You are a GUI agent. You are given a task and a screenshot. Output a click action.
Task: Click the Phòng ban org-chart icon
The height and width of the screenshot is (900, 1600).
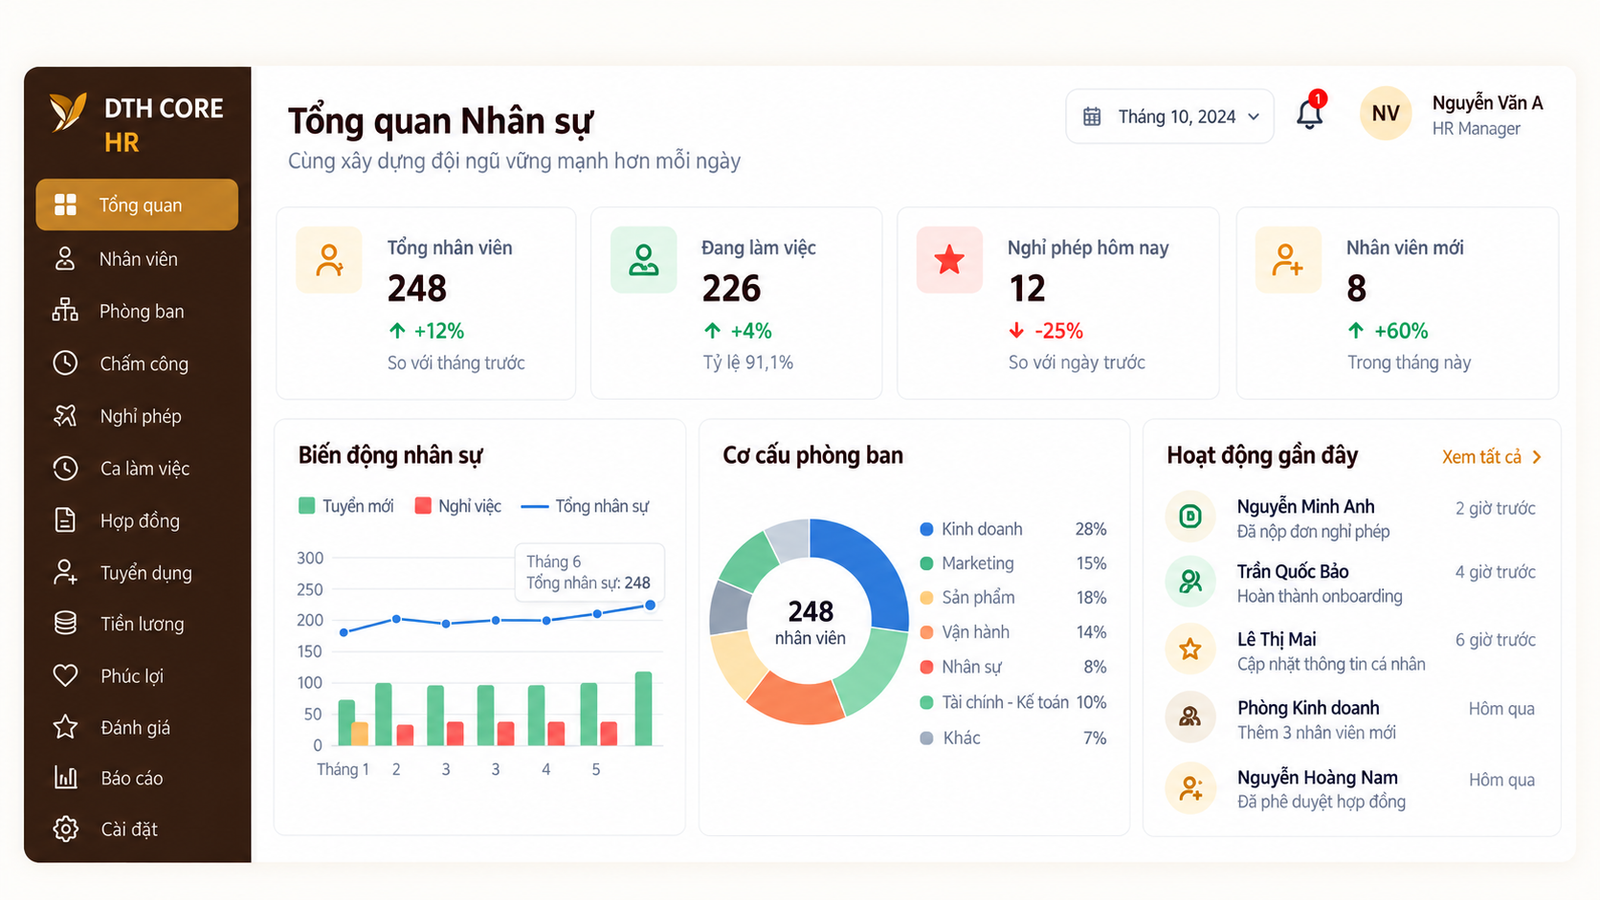pos(65,311)
